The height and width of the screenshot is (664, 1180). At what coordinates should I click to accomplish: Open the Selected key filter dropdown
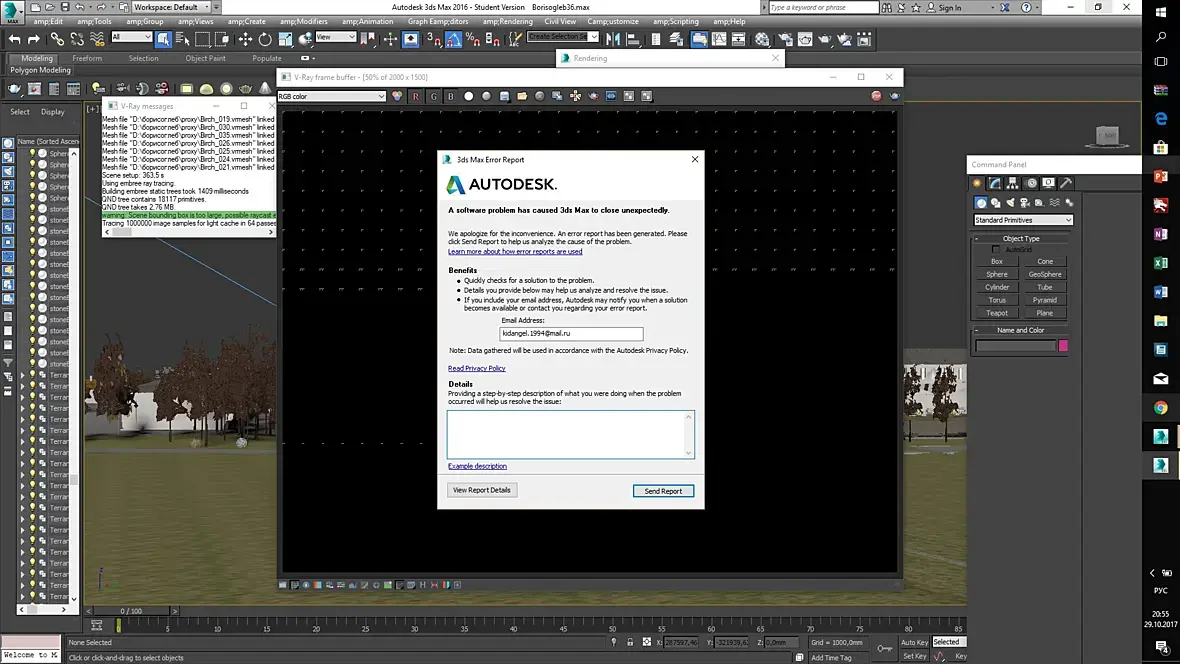pyautogui.click(x=949, y=642)
